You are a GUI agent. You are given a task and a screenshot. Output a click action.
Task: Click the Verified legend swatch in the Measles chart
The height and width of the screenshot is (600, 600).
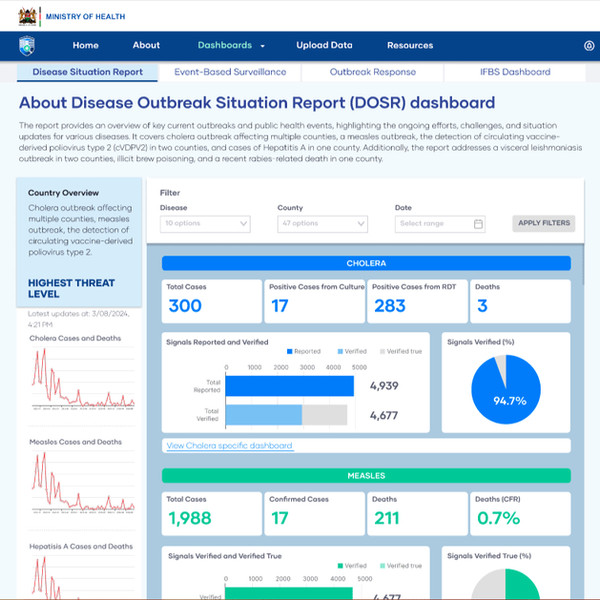pyautogui.click(x=340, y=566)
